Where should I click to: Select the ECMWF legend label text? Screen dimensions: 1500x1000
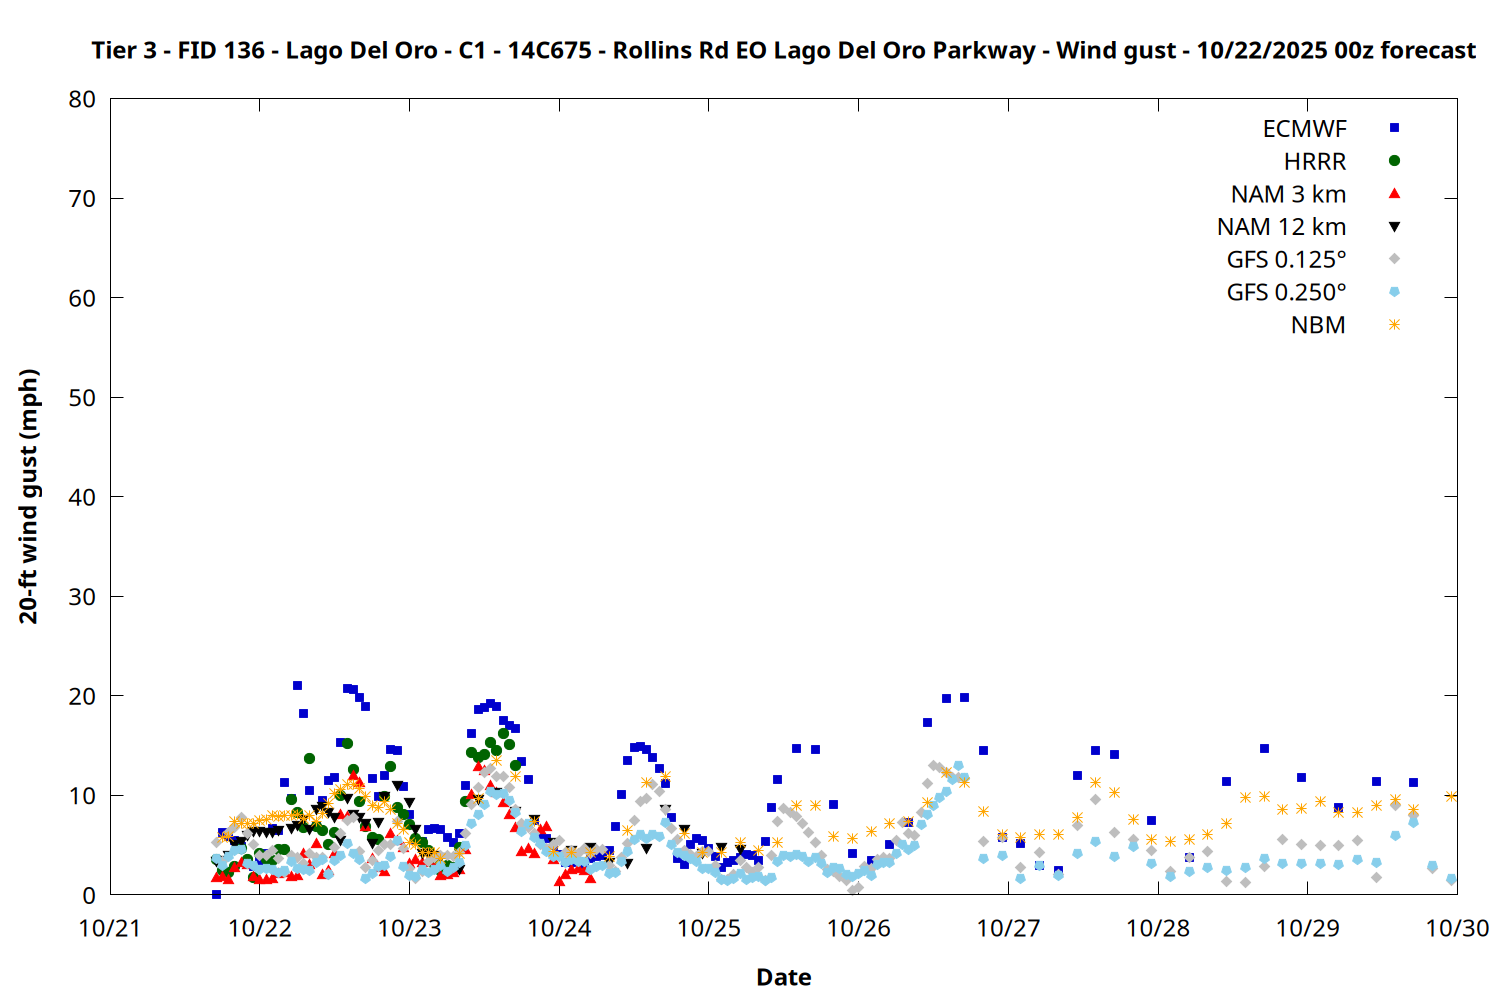pos(1304,129)
